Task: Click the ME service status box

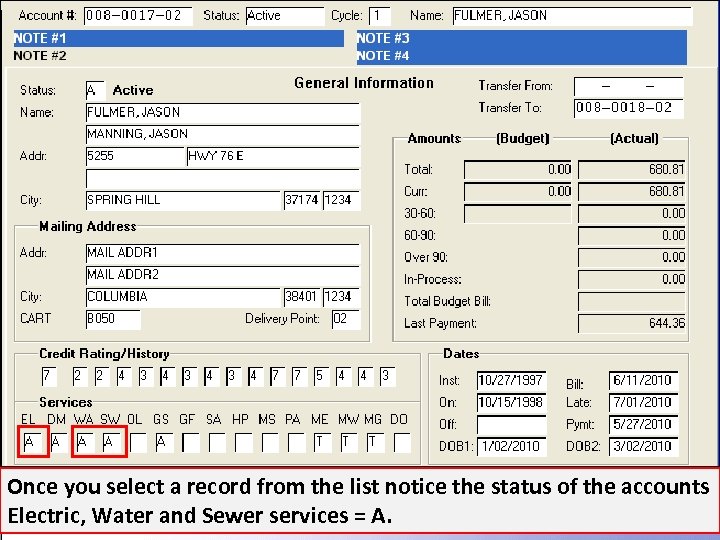Action: tap(323, 443)
